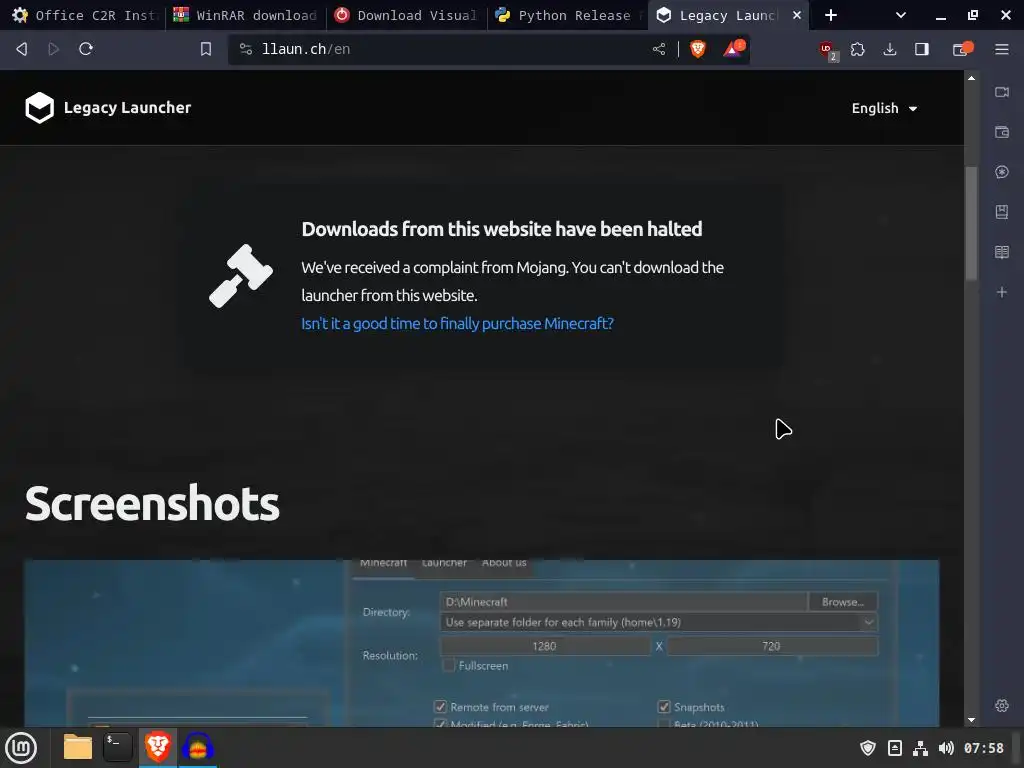Toggle the Fullscreen checkbox in the screenshot

coord(448,665)
